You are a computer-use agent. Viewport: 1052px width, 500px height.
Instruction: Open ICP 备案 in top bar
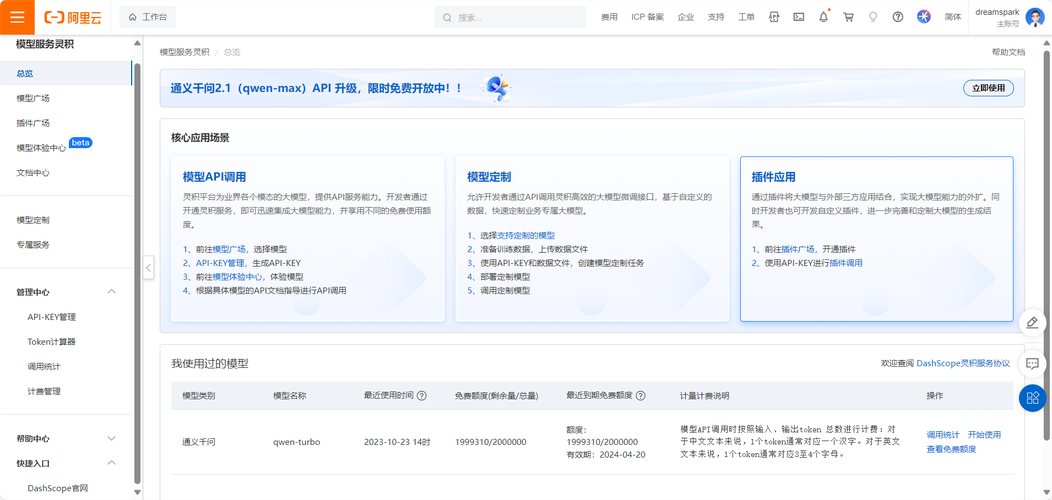[x=647, y=17]
